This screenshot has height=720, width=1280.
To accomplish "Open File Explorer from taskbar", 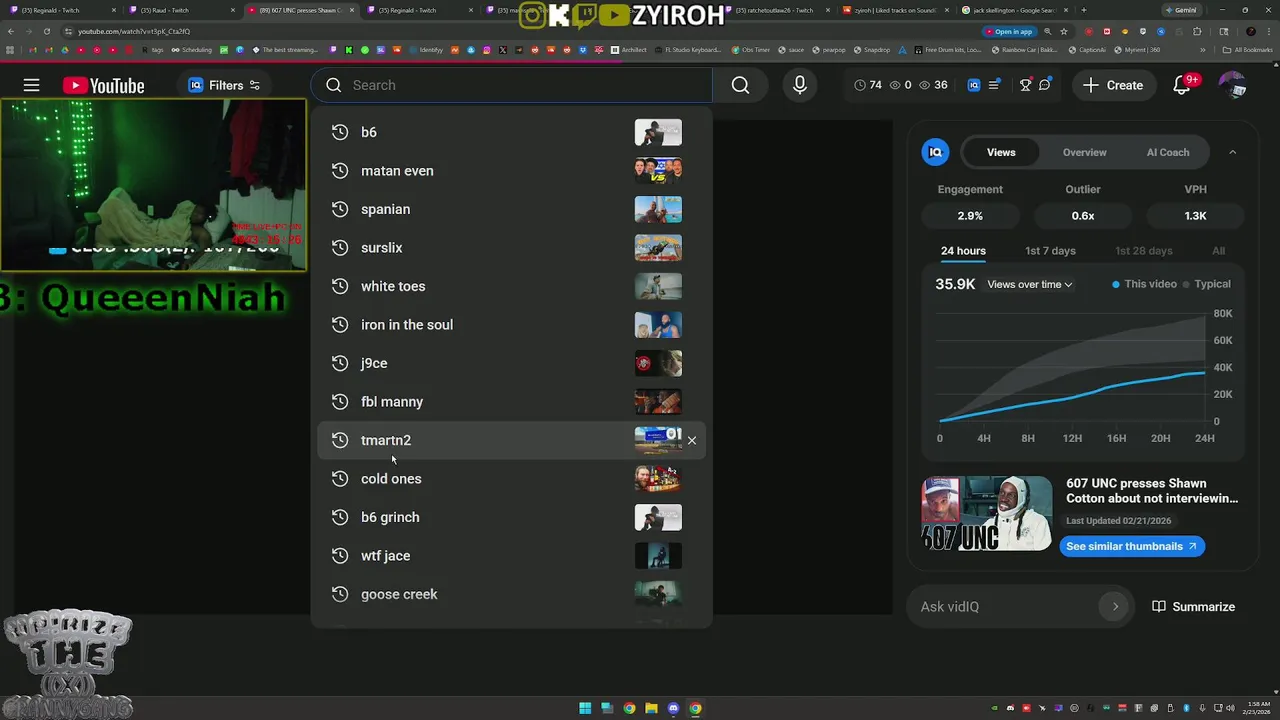I will click(x=651, y=709).
